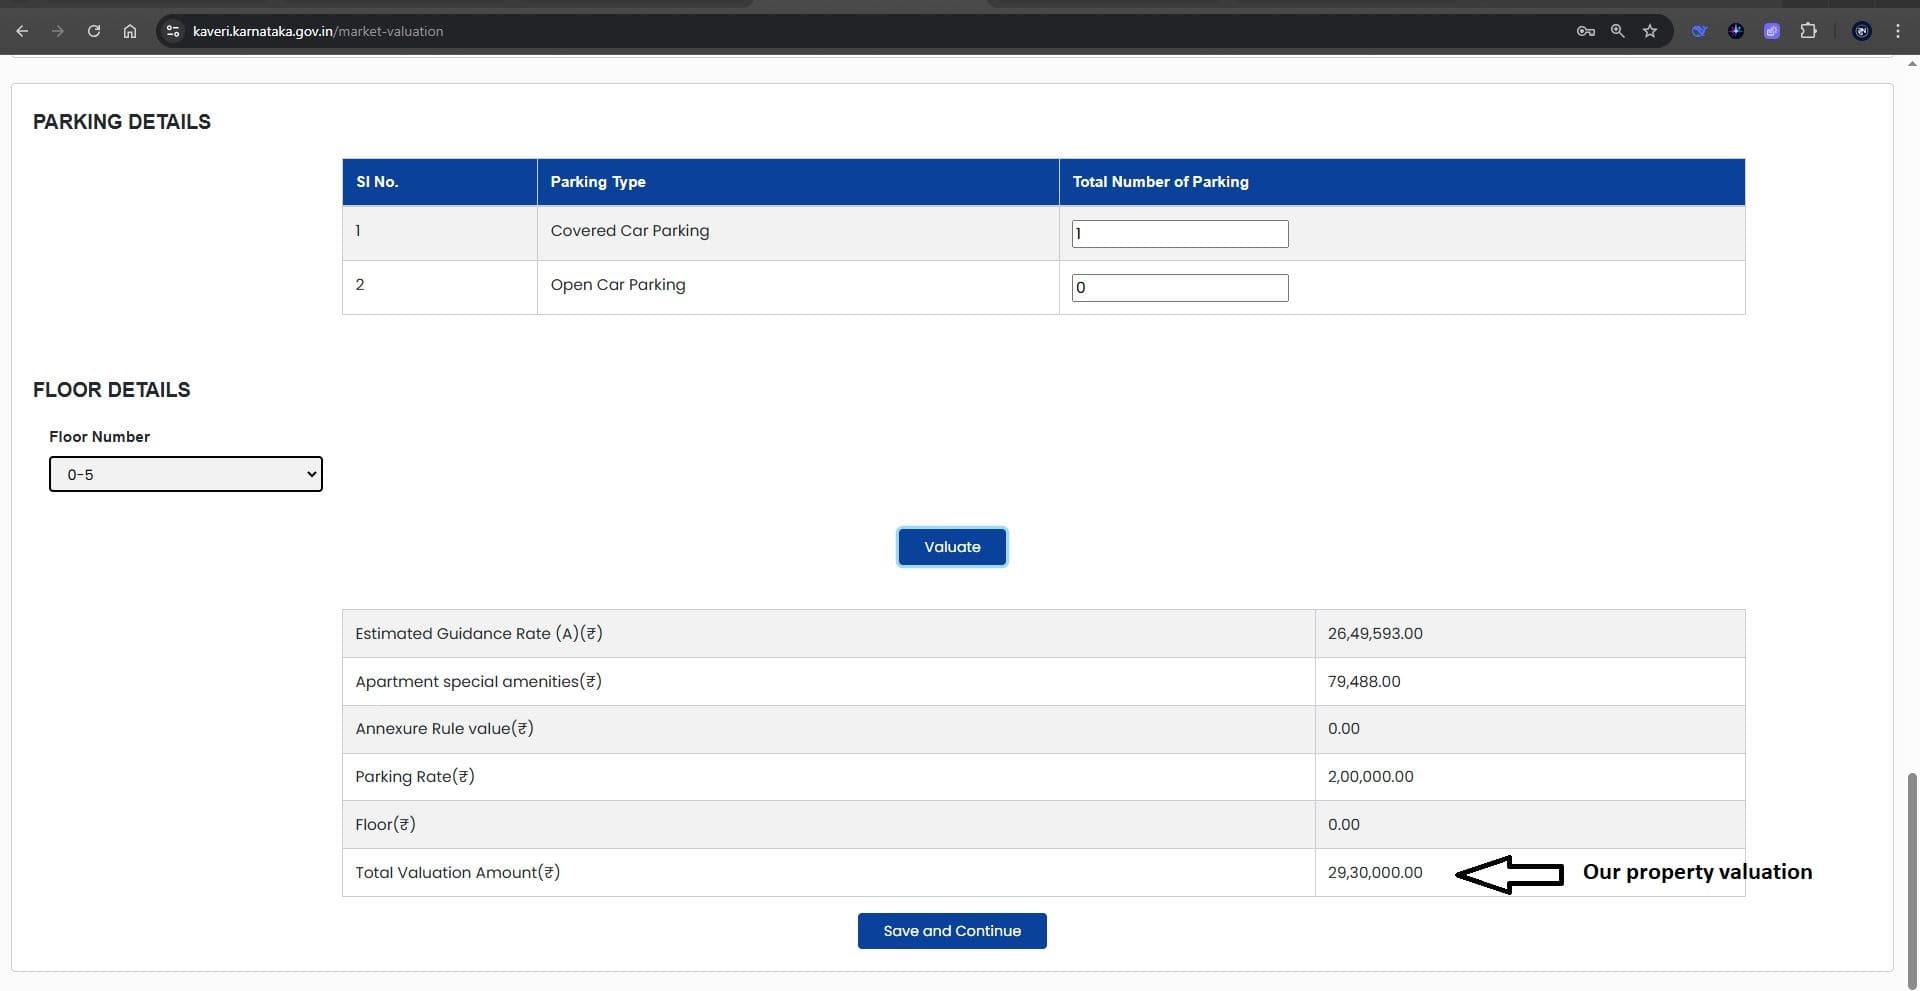Focus the Open Car Parking count field
The width and height of the screenshot is (1920, 991).
[x=1179, y=288]
